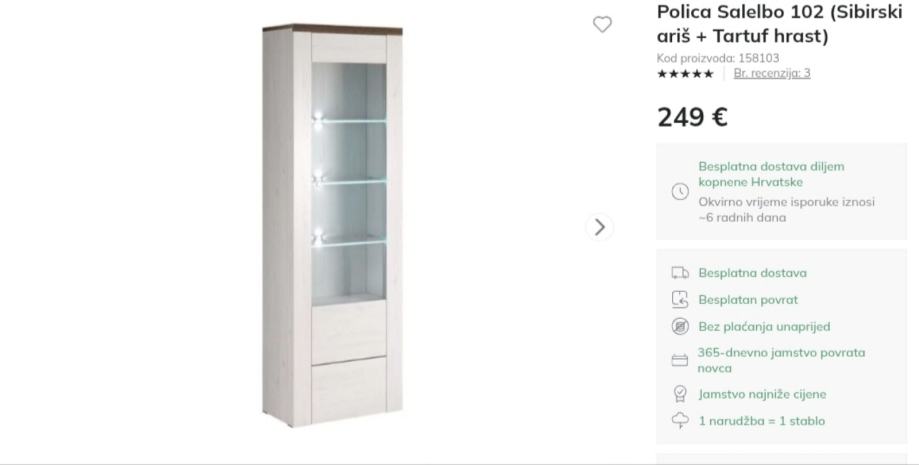Click the delivery truck icon

680,273
